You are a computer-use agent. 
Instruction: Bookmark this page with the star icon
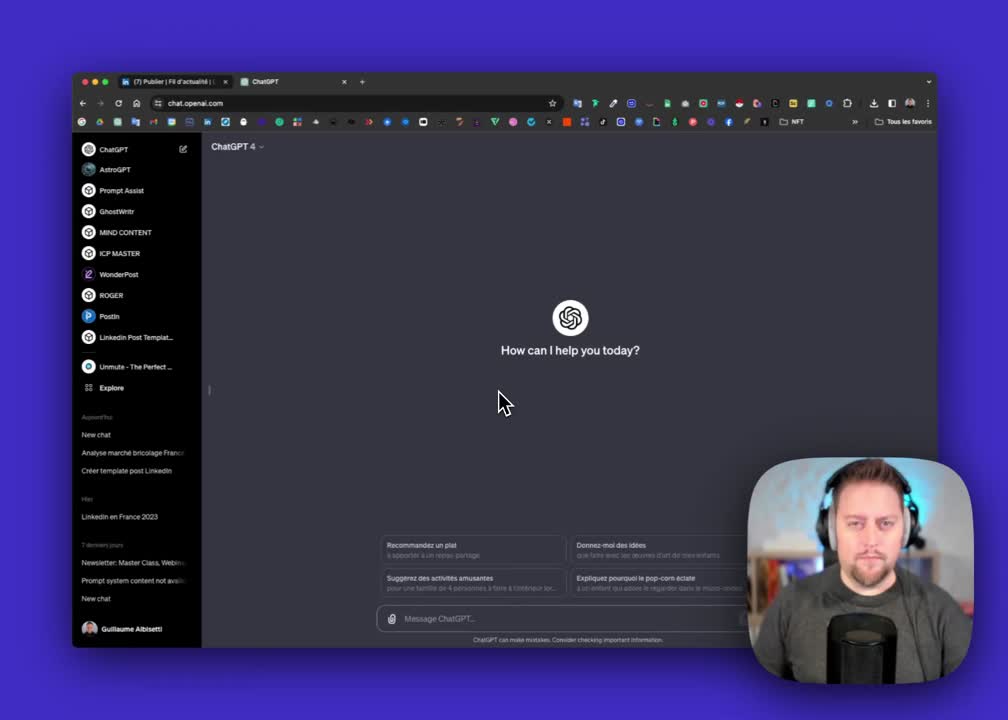coord(552,104)
